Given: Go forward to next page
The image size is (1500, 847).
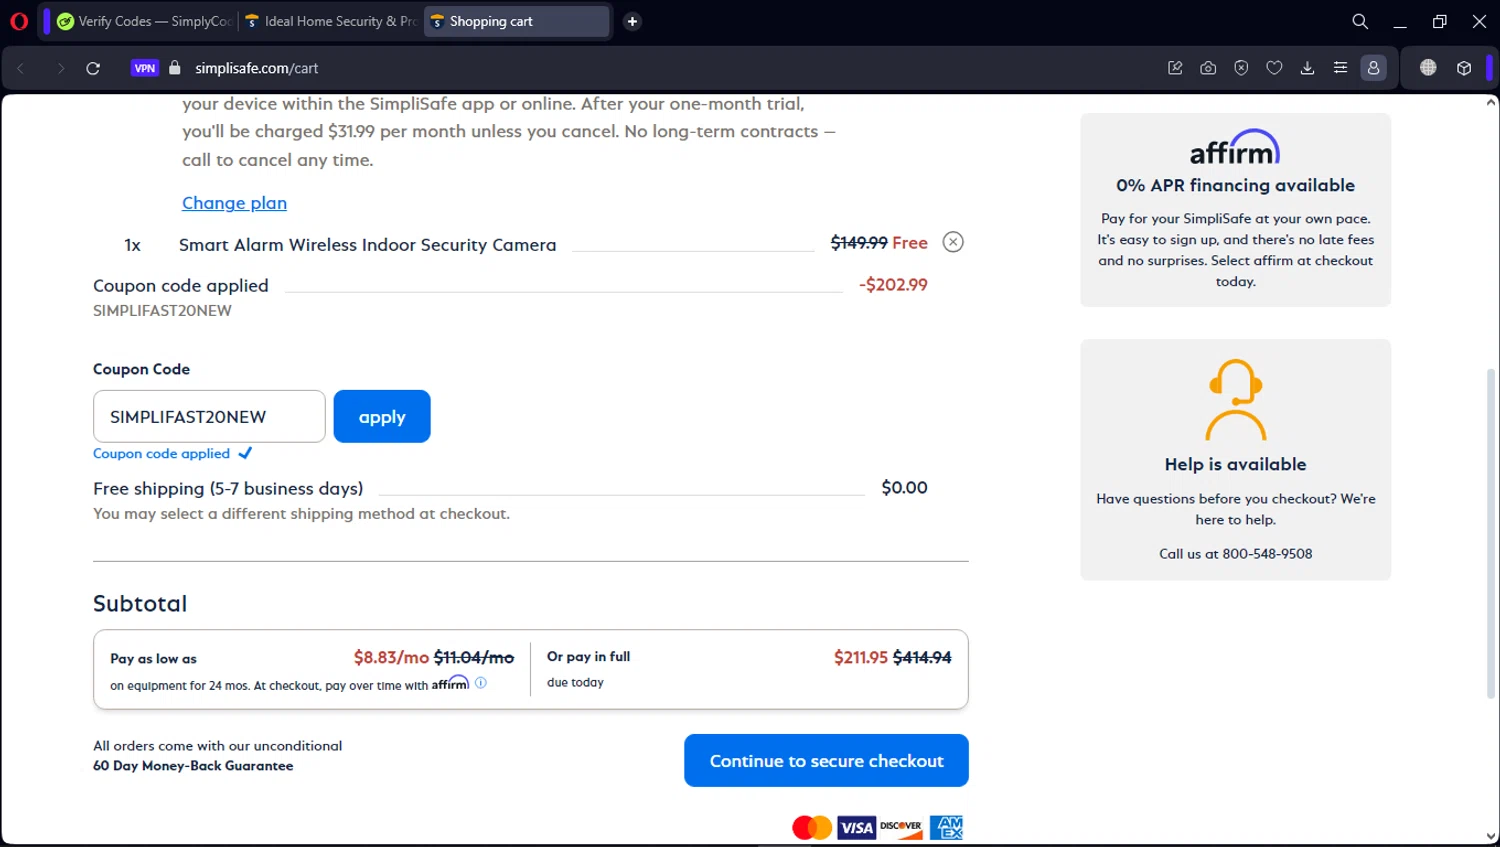Looking at the screenshot, I should 60,68.
